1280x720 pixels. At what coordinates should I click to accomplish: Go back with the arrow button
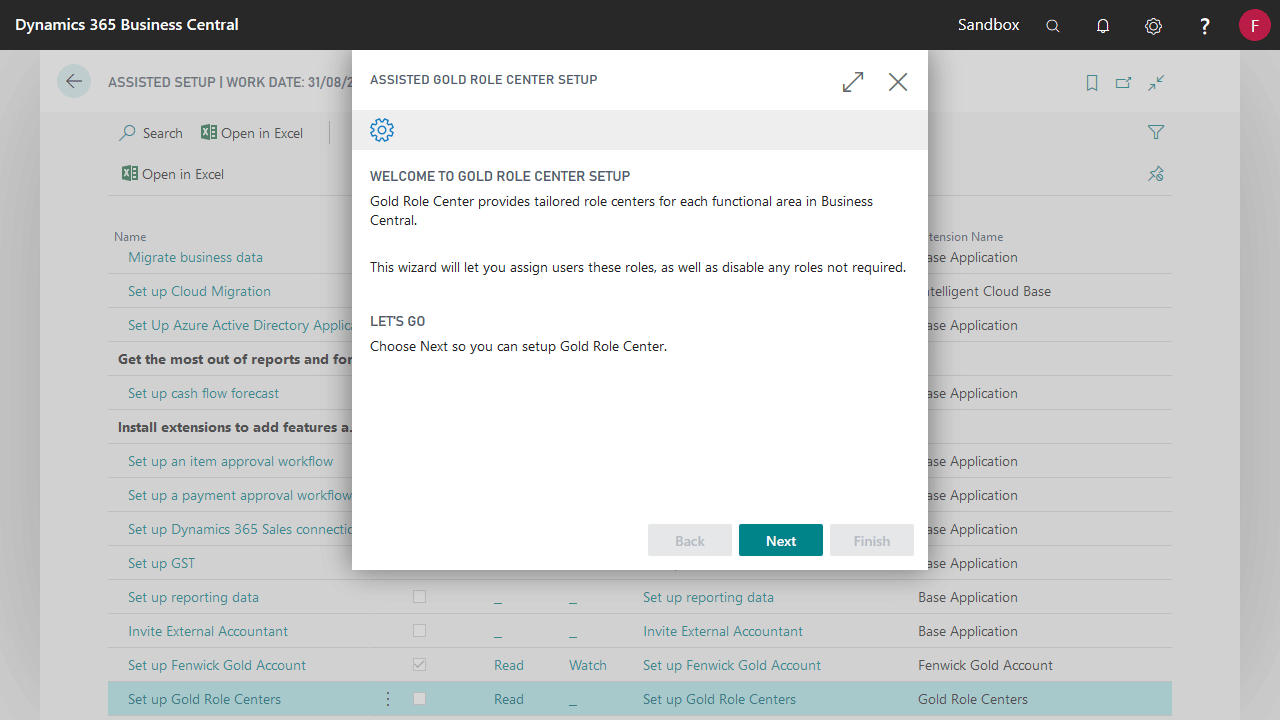(74, 81)
